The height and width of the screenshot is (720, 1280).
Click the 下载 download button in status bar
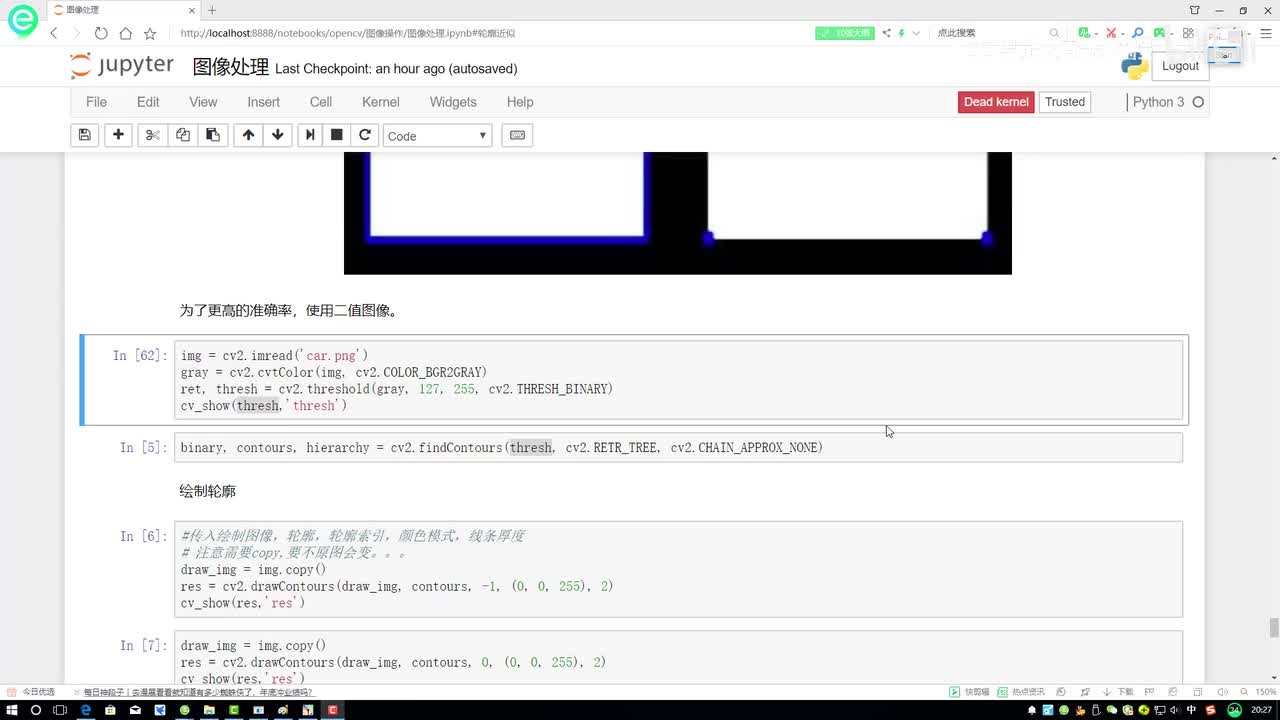tap(1119, 692)
